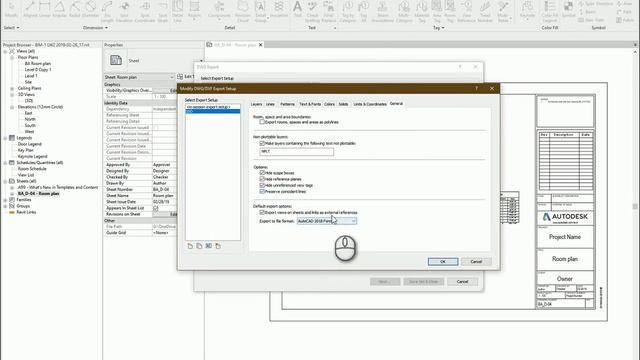Image resolution: width=640 pixels, height=360 pixels.
Task: Select the Tag by Category tool
Action: coord(348,11)
